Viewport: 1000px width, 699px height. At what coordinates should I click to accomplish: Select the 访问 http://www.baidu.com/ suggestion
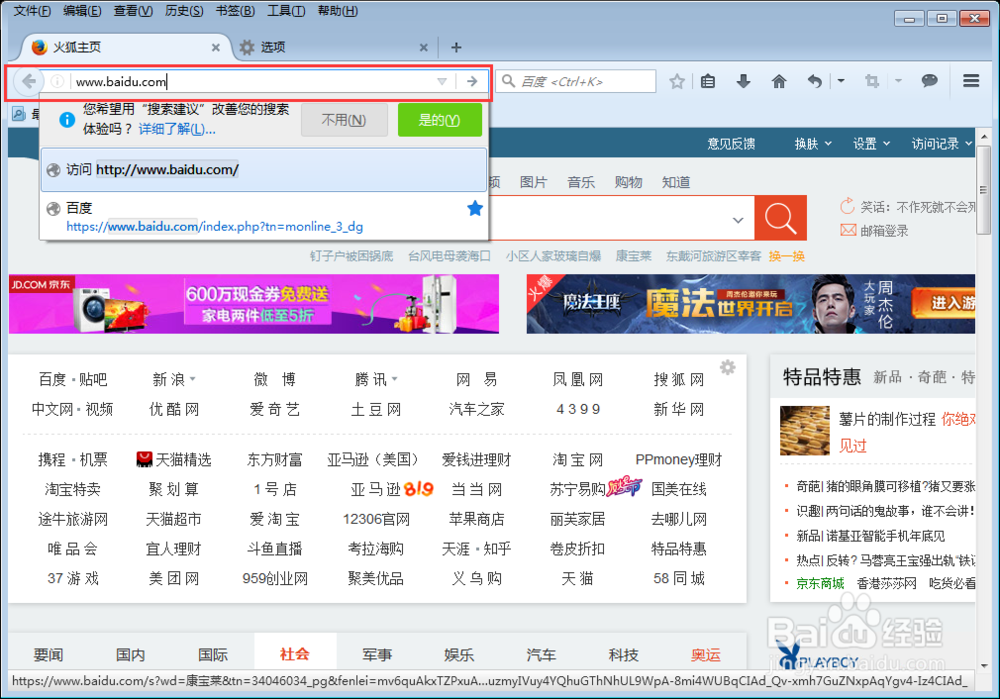click(264, 170)
